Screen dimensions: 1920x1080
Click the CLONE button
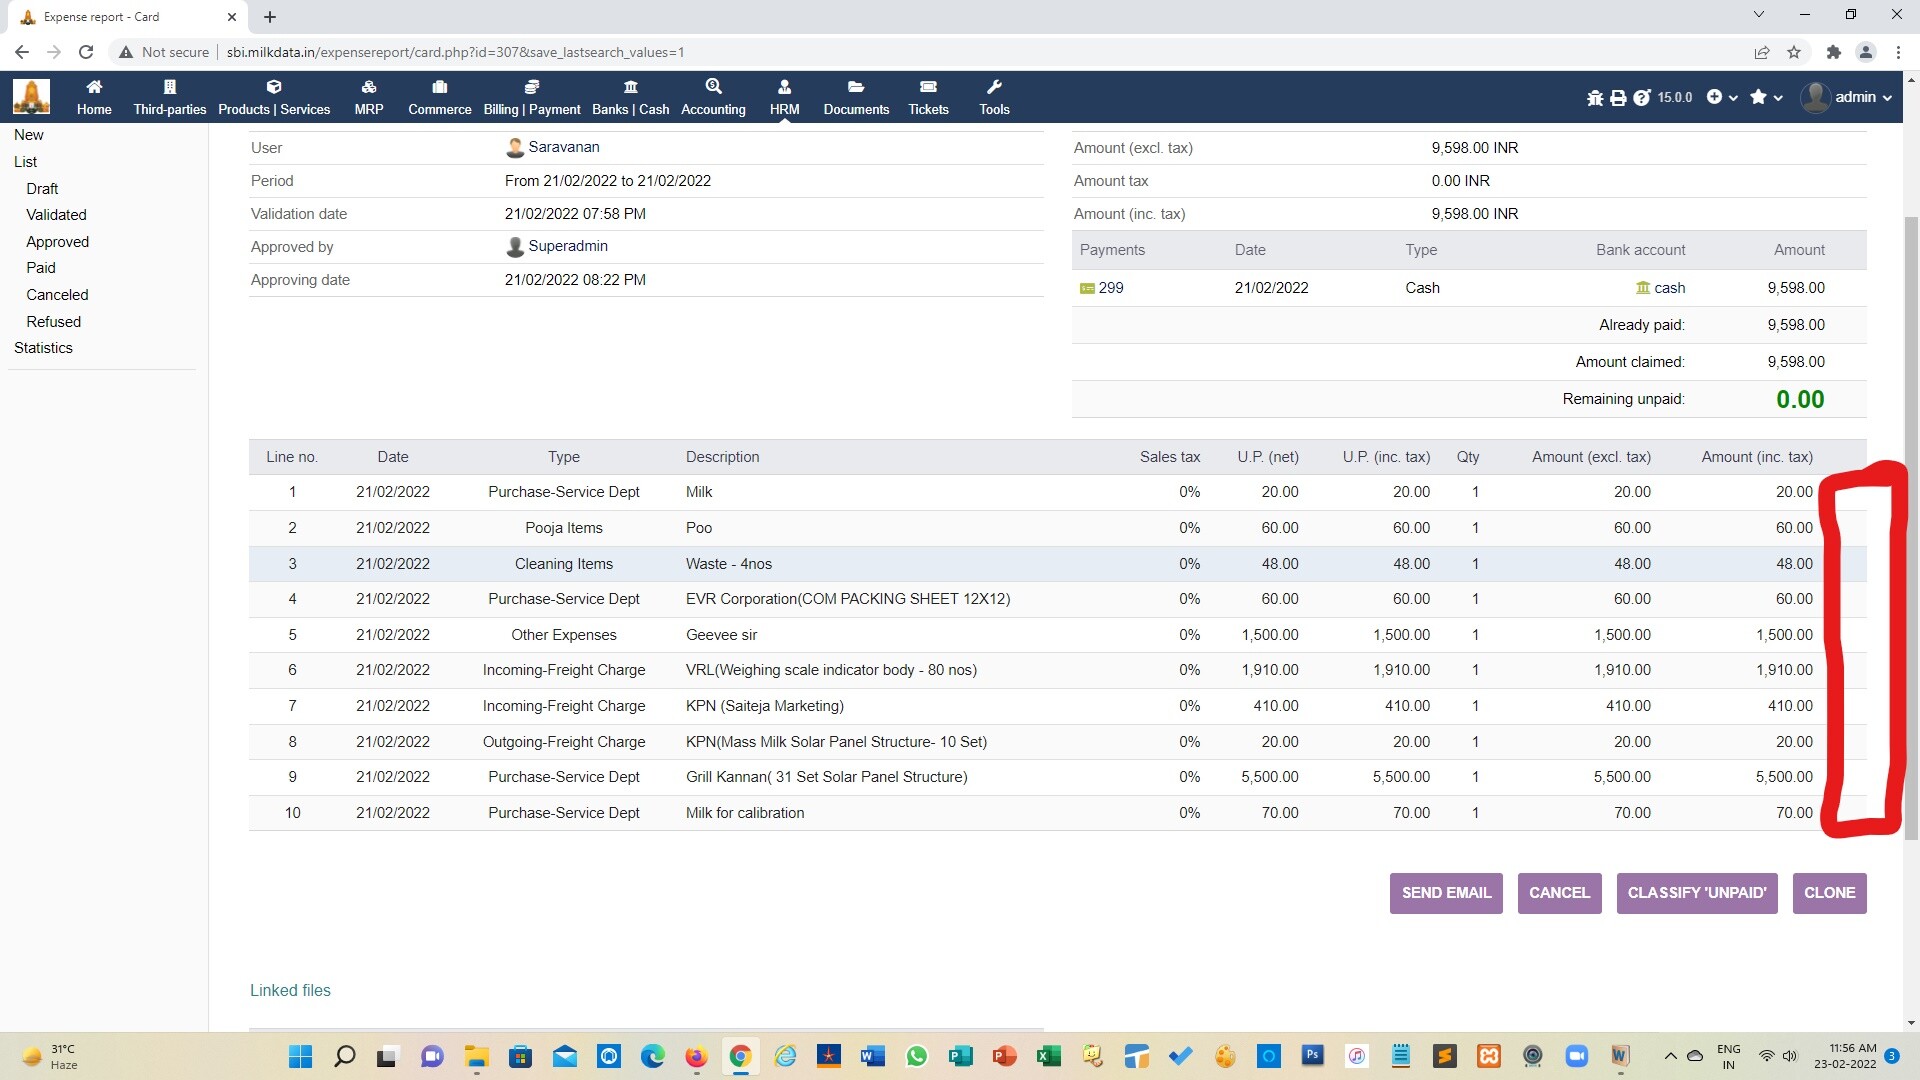tap(1829, 893)
